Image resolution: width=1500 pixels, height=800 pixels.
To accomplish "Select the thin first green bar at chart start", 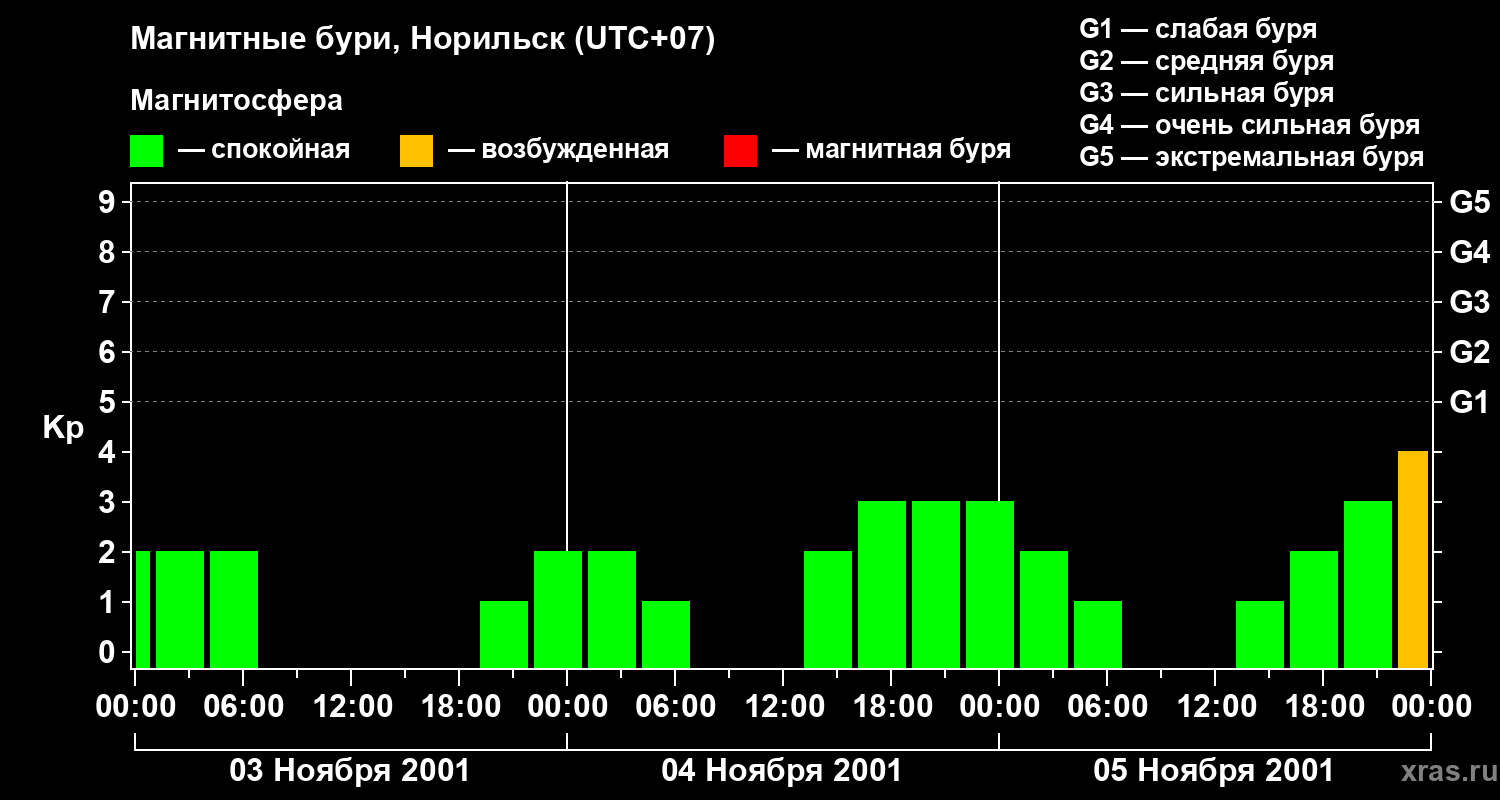I will tap(143, 609).
